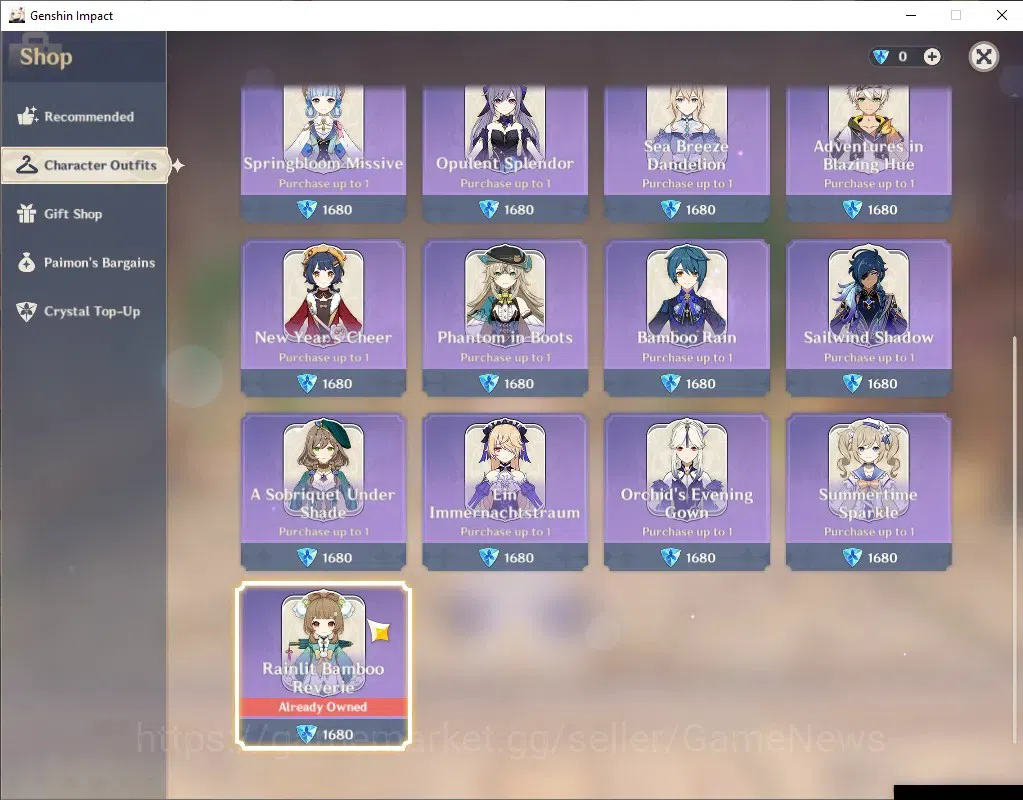Click the Rainlit Bamboo Reverie outfit card
The width and height of the screenshot is (1023, 800).
[324, 666]
